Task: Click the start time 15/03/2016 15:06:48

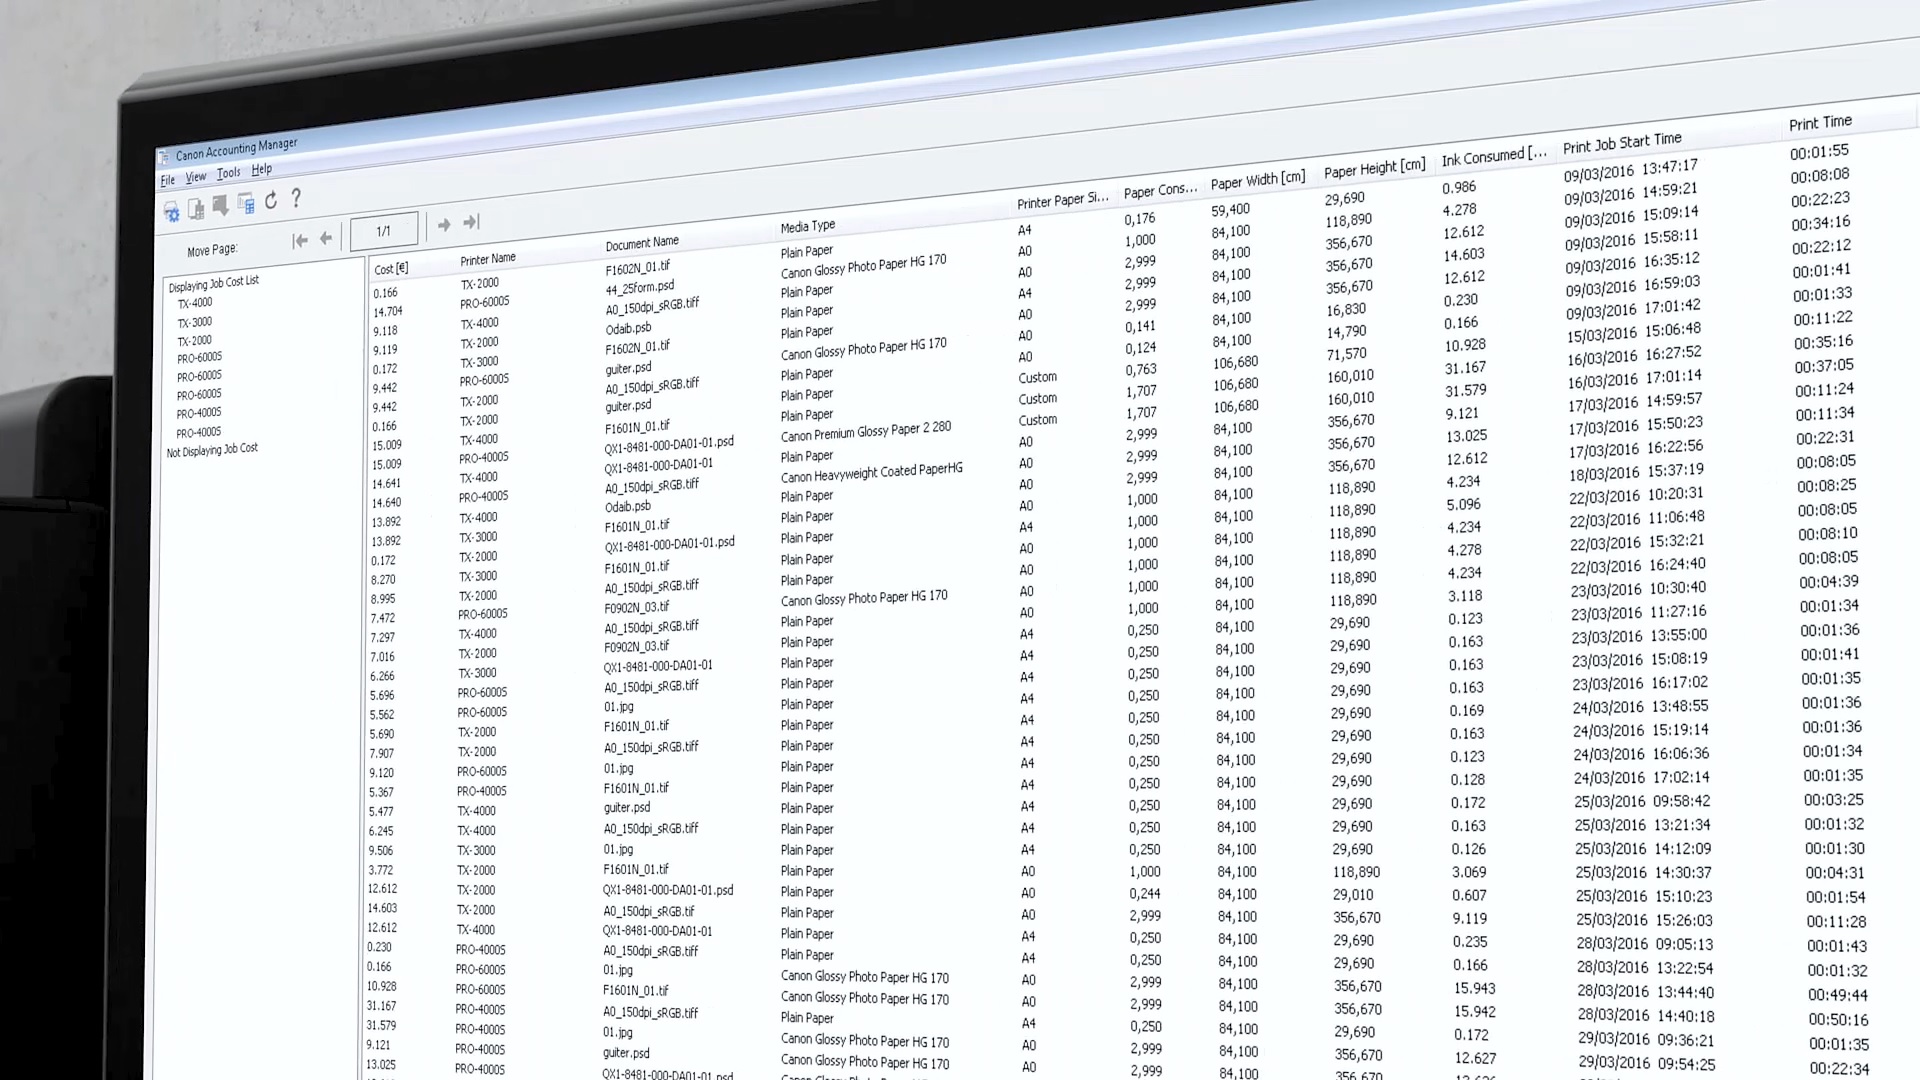Action: tap(1634, 331)
